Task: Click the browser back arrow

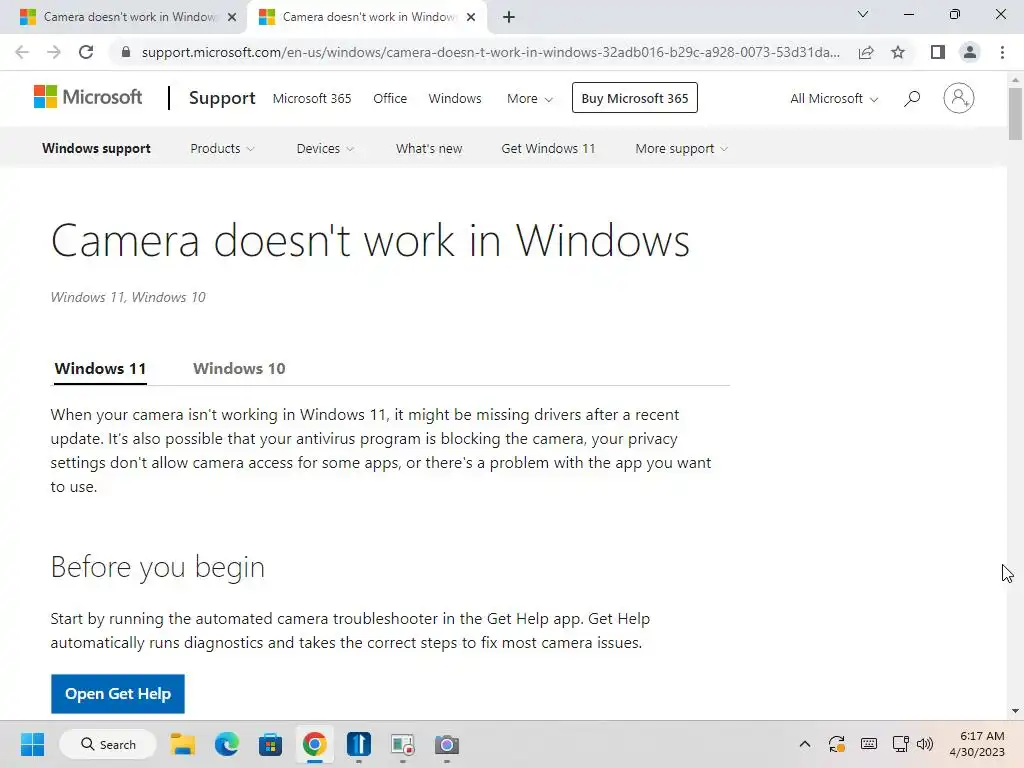Action: click(x=22, y=52)
